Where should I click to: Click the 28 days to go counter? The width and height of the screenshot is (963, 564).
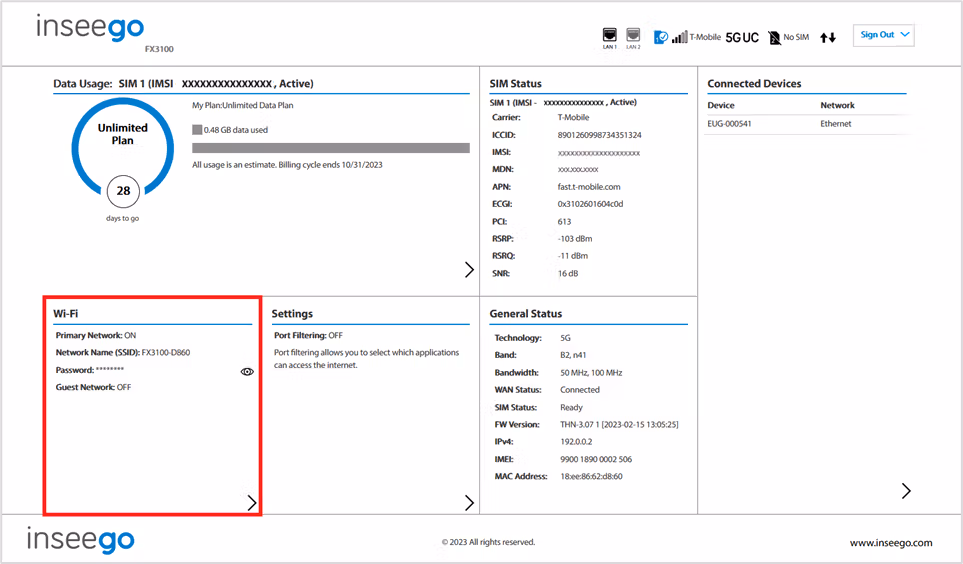point(123,191)
